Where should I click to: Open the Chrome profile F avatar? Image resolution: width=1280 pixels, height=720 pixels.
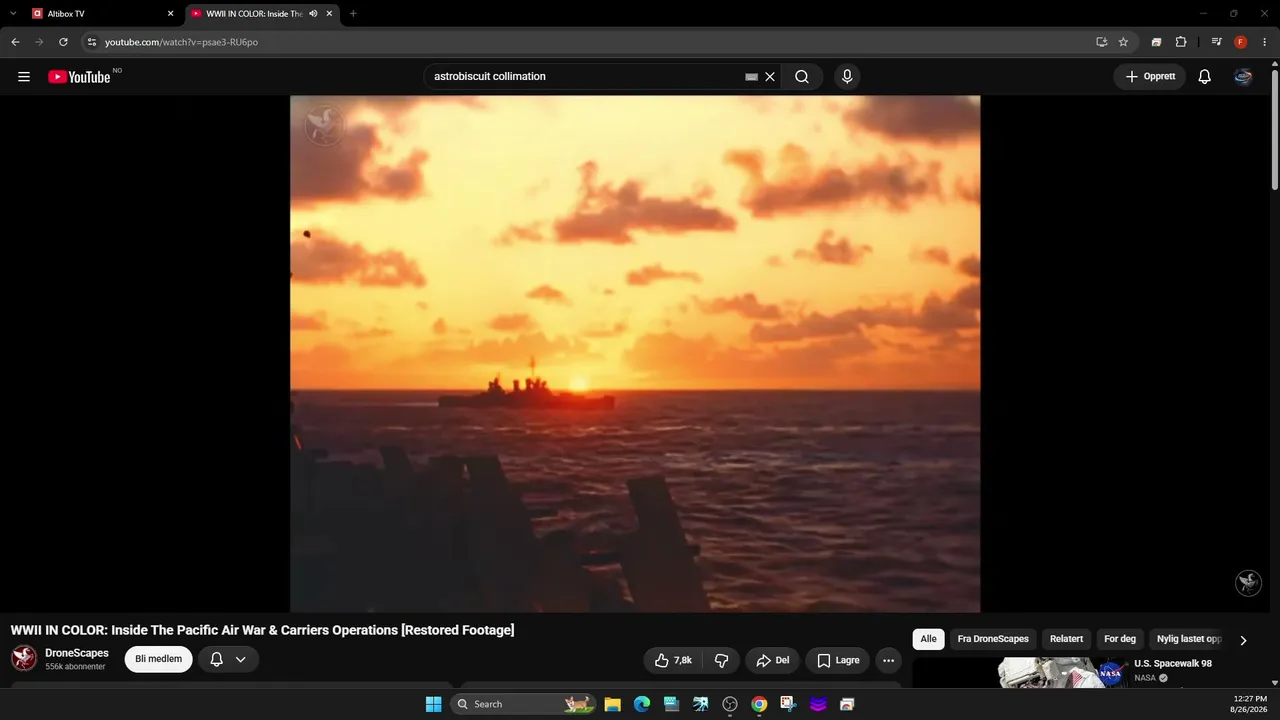[x=1241, y=42]
